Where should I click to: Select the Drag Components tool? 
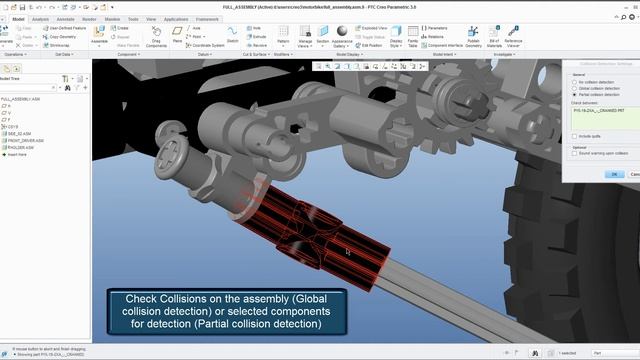(156, 36)
